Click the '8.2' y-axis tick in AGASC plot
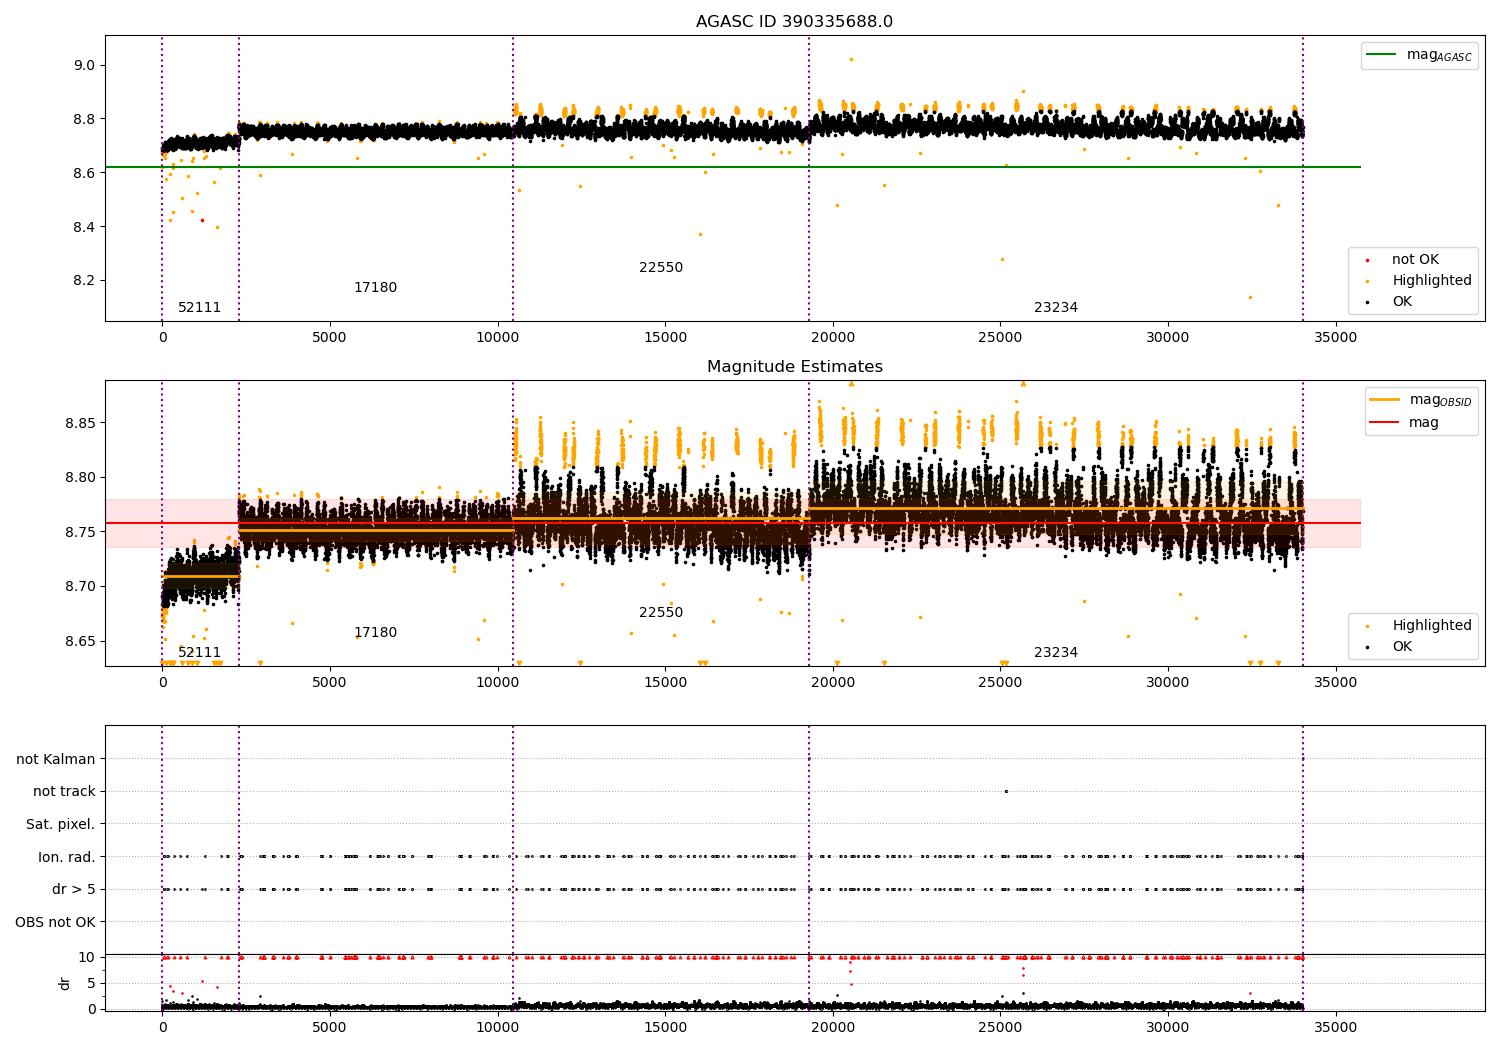1500x1050 pixels. [84, 281]
